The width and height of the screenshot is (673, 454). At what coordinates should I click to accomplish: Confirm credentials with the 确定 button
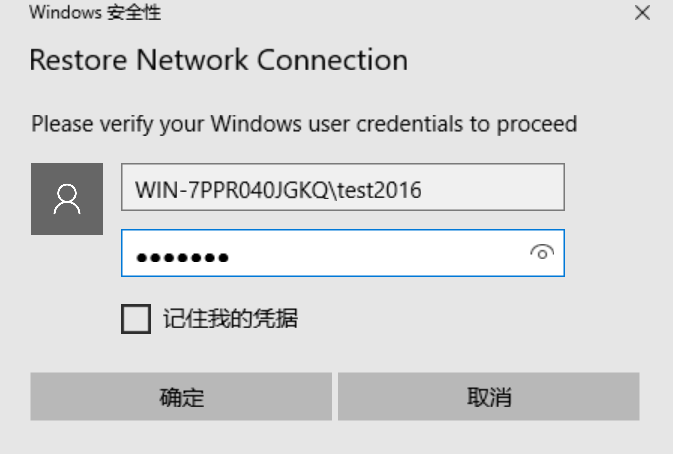(181, 396)
